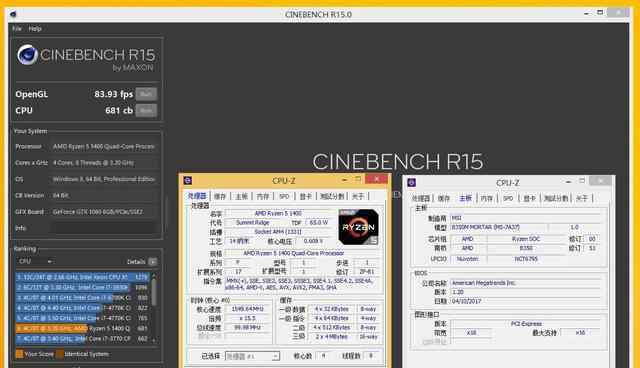Switch to the SPD tab in left CPU-Z

[x=284, y=197]
